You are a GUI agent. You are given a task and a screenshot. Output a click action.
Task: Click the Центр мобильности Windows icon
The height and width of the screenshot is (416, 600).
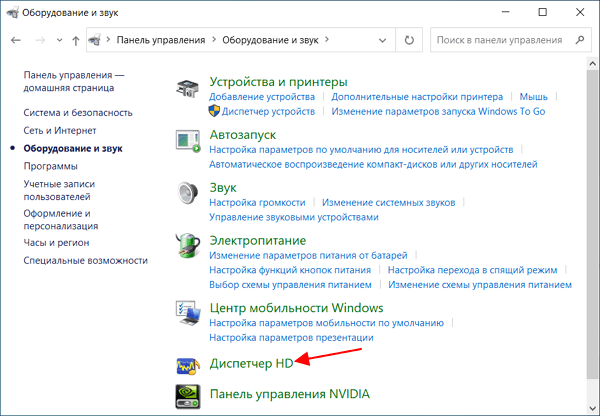pos(188,313)
